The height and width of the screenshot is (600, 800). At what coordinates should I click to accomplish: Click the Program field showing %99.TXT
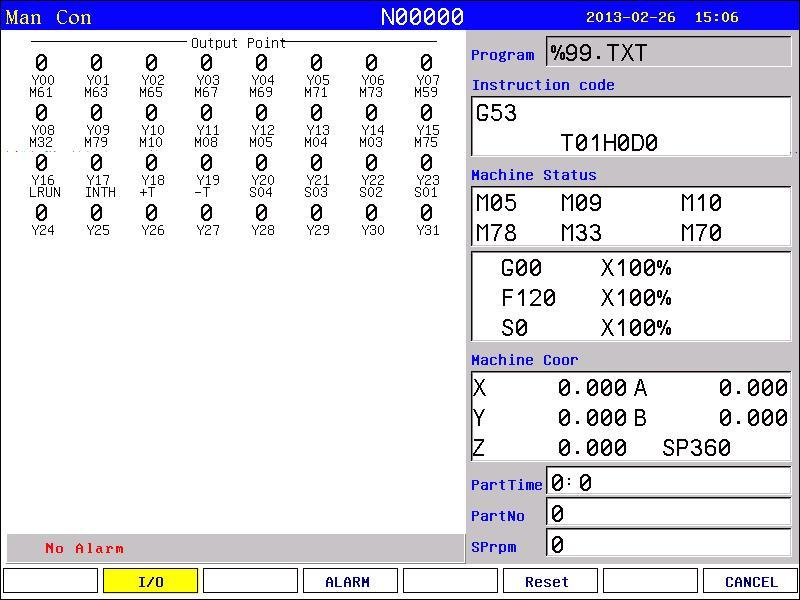[668, 52]
